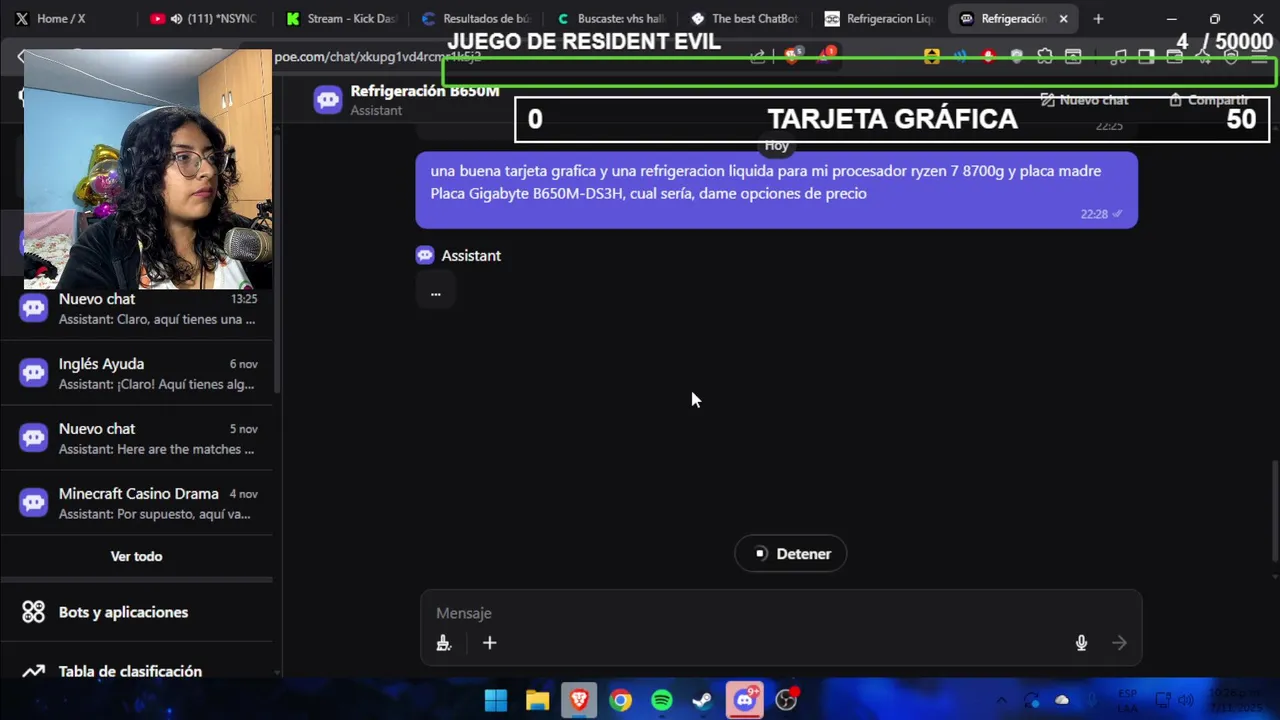This screenshot has width=1280, height=720.
Task: Open Inglés Ayuda chat
Action: (138, 373)
